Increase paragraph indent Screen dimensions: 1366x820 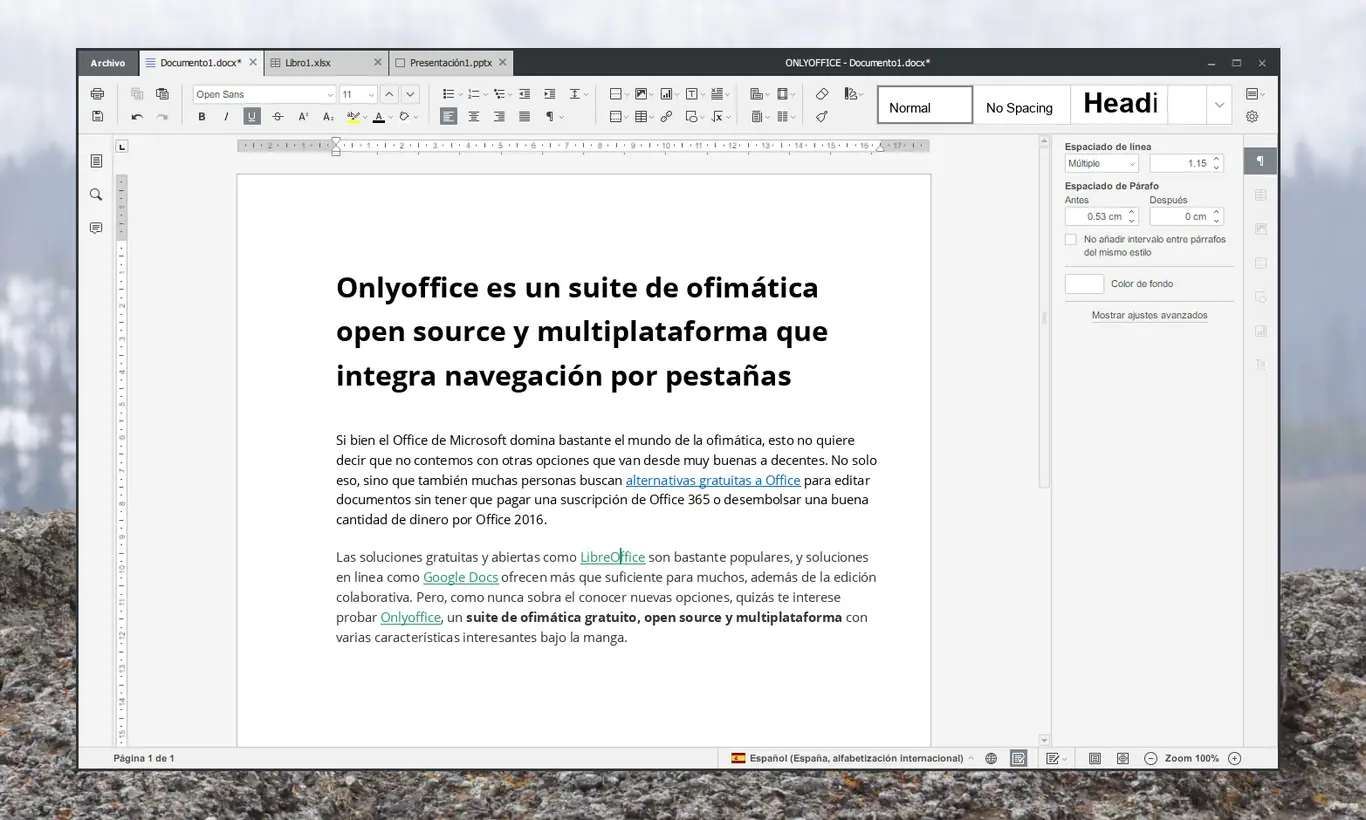[x=549, y=94]
